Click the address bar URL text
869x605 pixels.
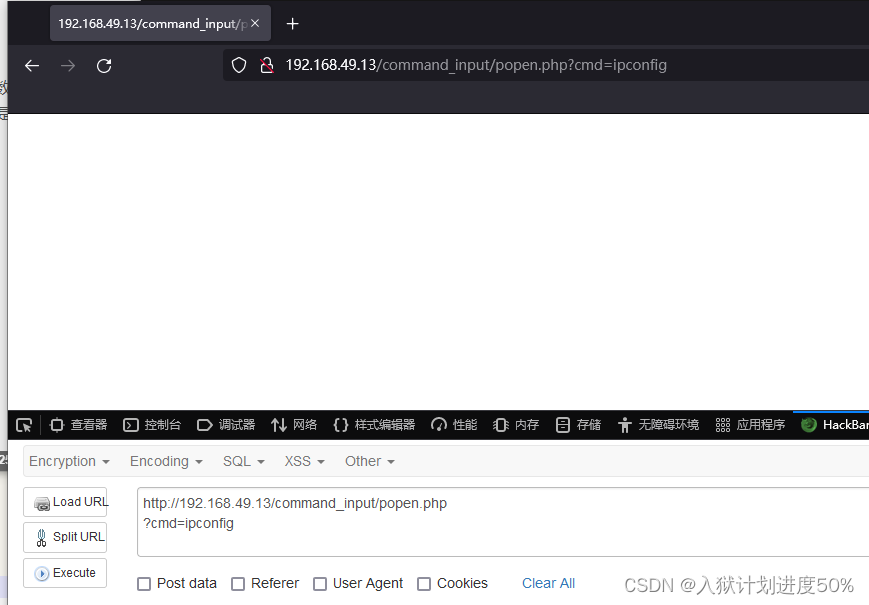(x=476, y=65)
